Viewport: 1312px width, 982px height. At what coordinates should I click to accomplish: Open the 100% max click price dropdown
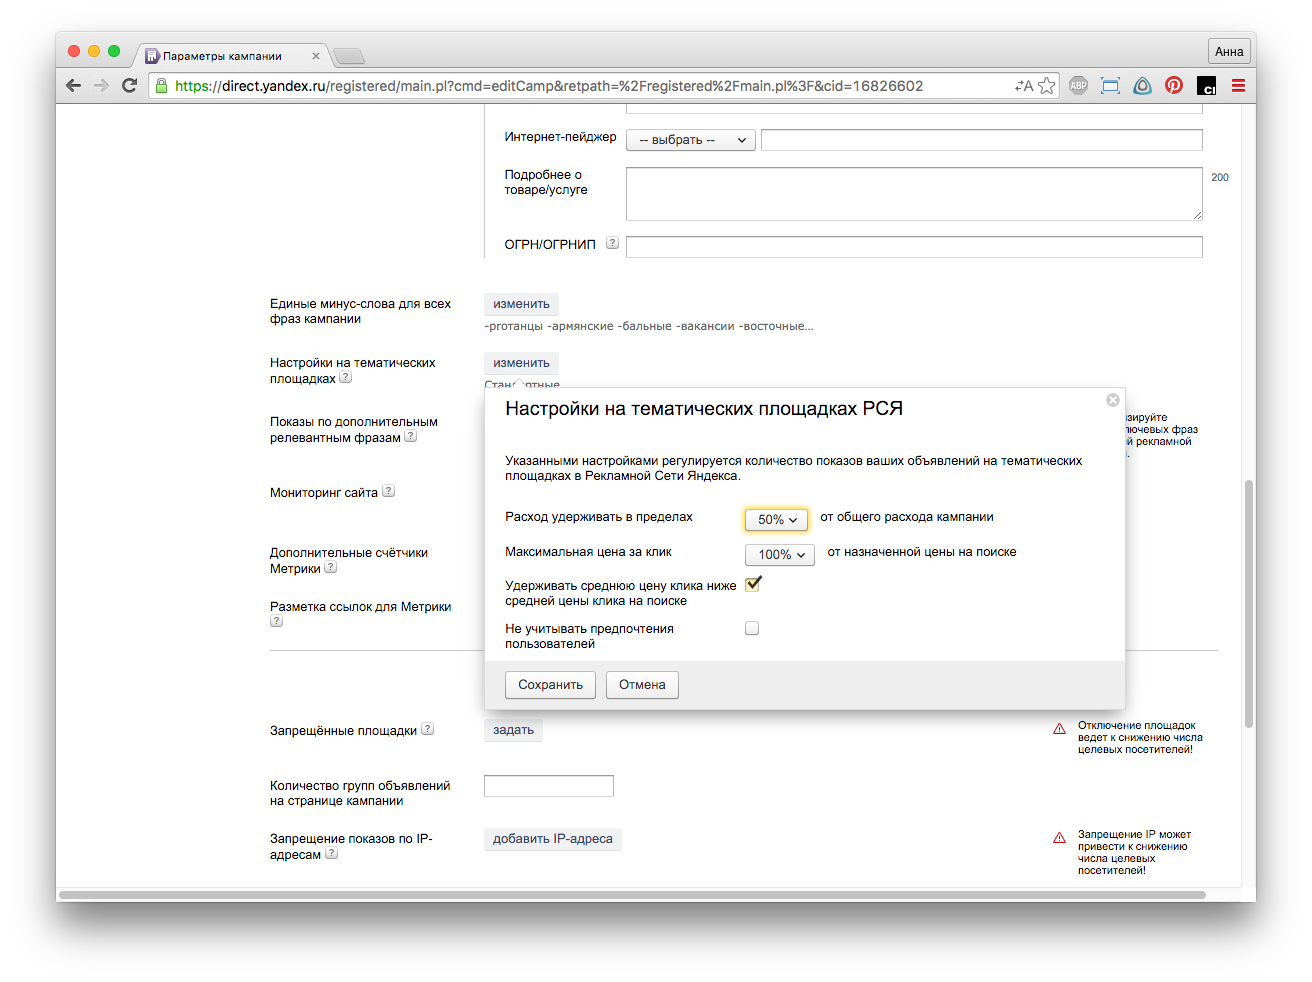pos(779,554)
